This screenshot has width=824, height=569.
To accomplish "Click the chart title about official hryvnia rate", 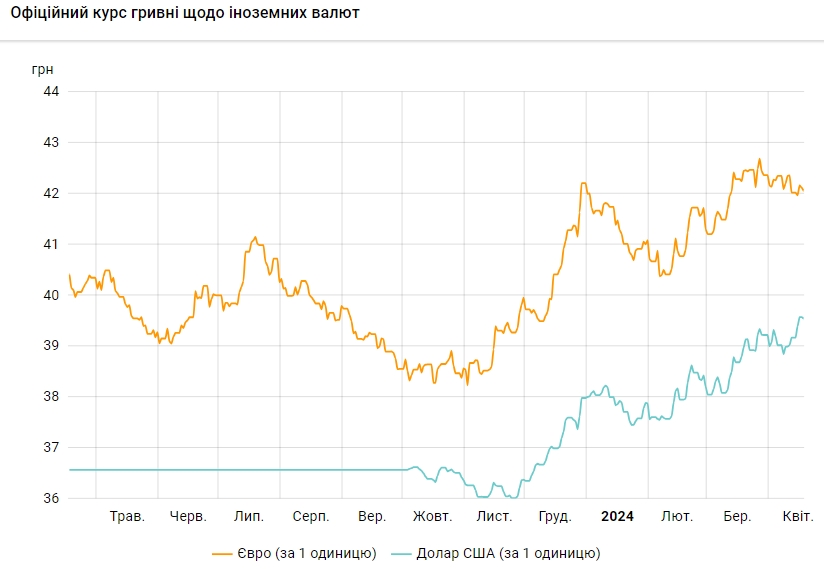I will 185,14.
